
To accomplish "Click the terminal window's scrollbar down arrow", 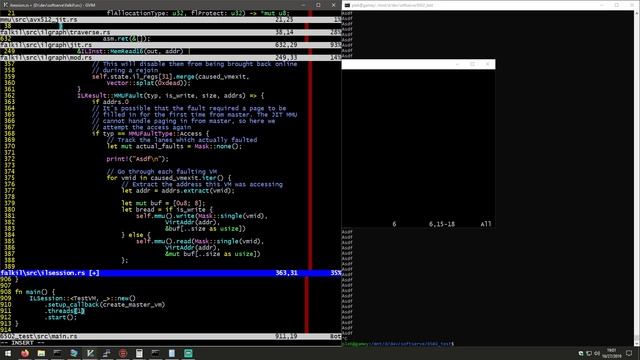I will pyautogui.click(x=637, y=344).
